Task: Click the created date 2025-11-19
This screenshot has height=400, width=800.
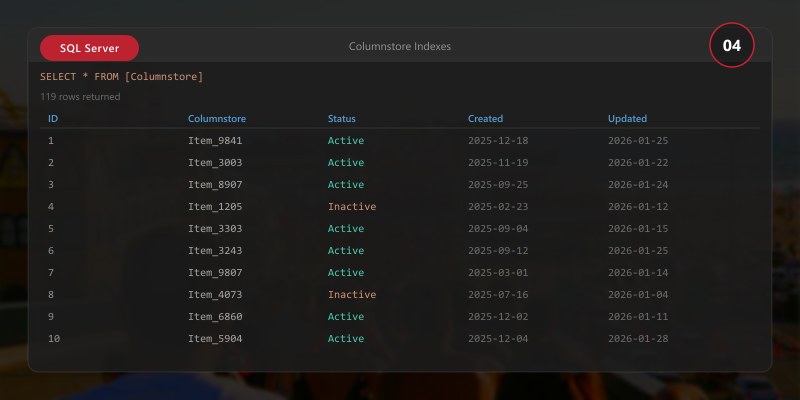Action: click(498, 162)
